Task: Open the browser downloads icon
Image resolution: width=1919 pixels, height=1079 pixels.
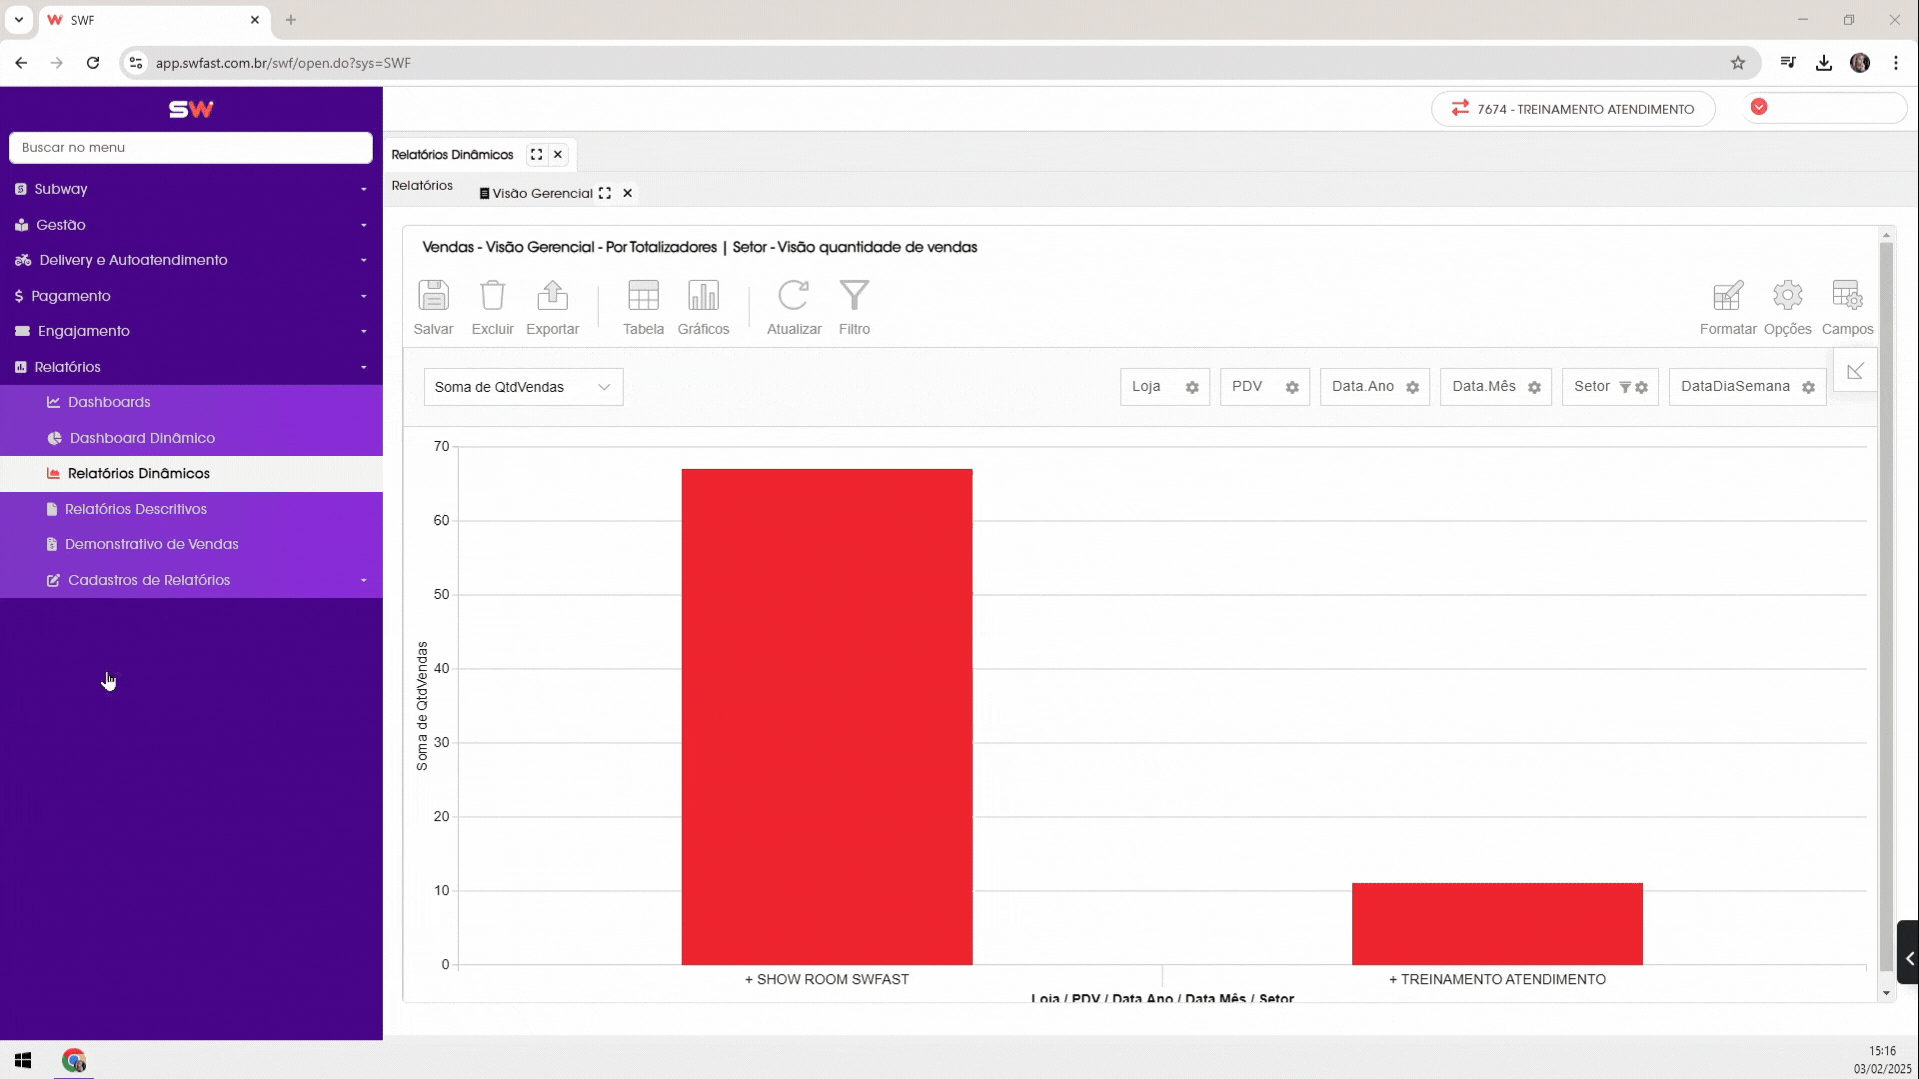Action: coord(1824,62)
